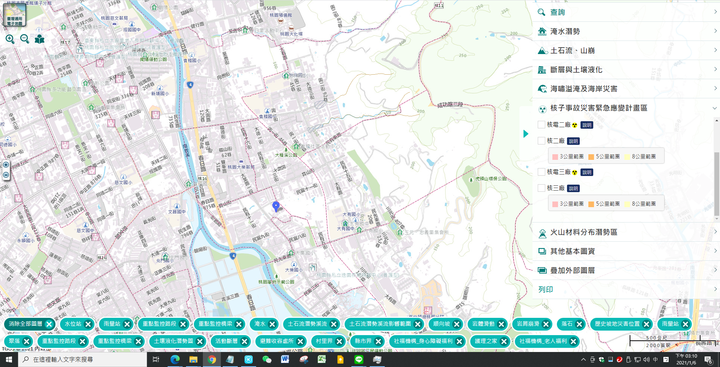The image size is (720, 367).
Task: Expand chevron for 斷層與土壤液化 row
Action: tap(715, 69)
